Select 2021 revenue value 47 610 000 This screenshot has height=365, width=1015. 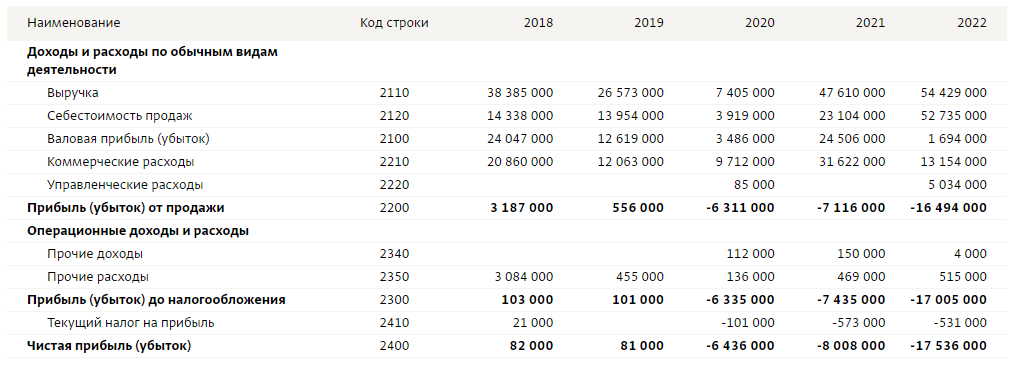[x=852, y=93]
